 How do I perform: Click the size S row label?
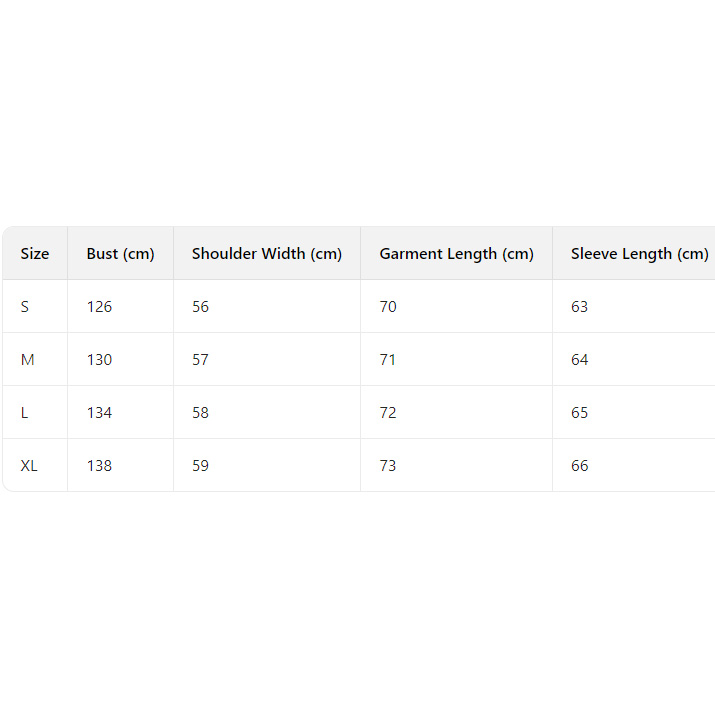[25, 307]
